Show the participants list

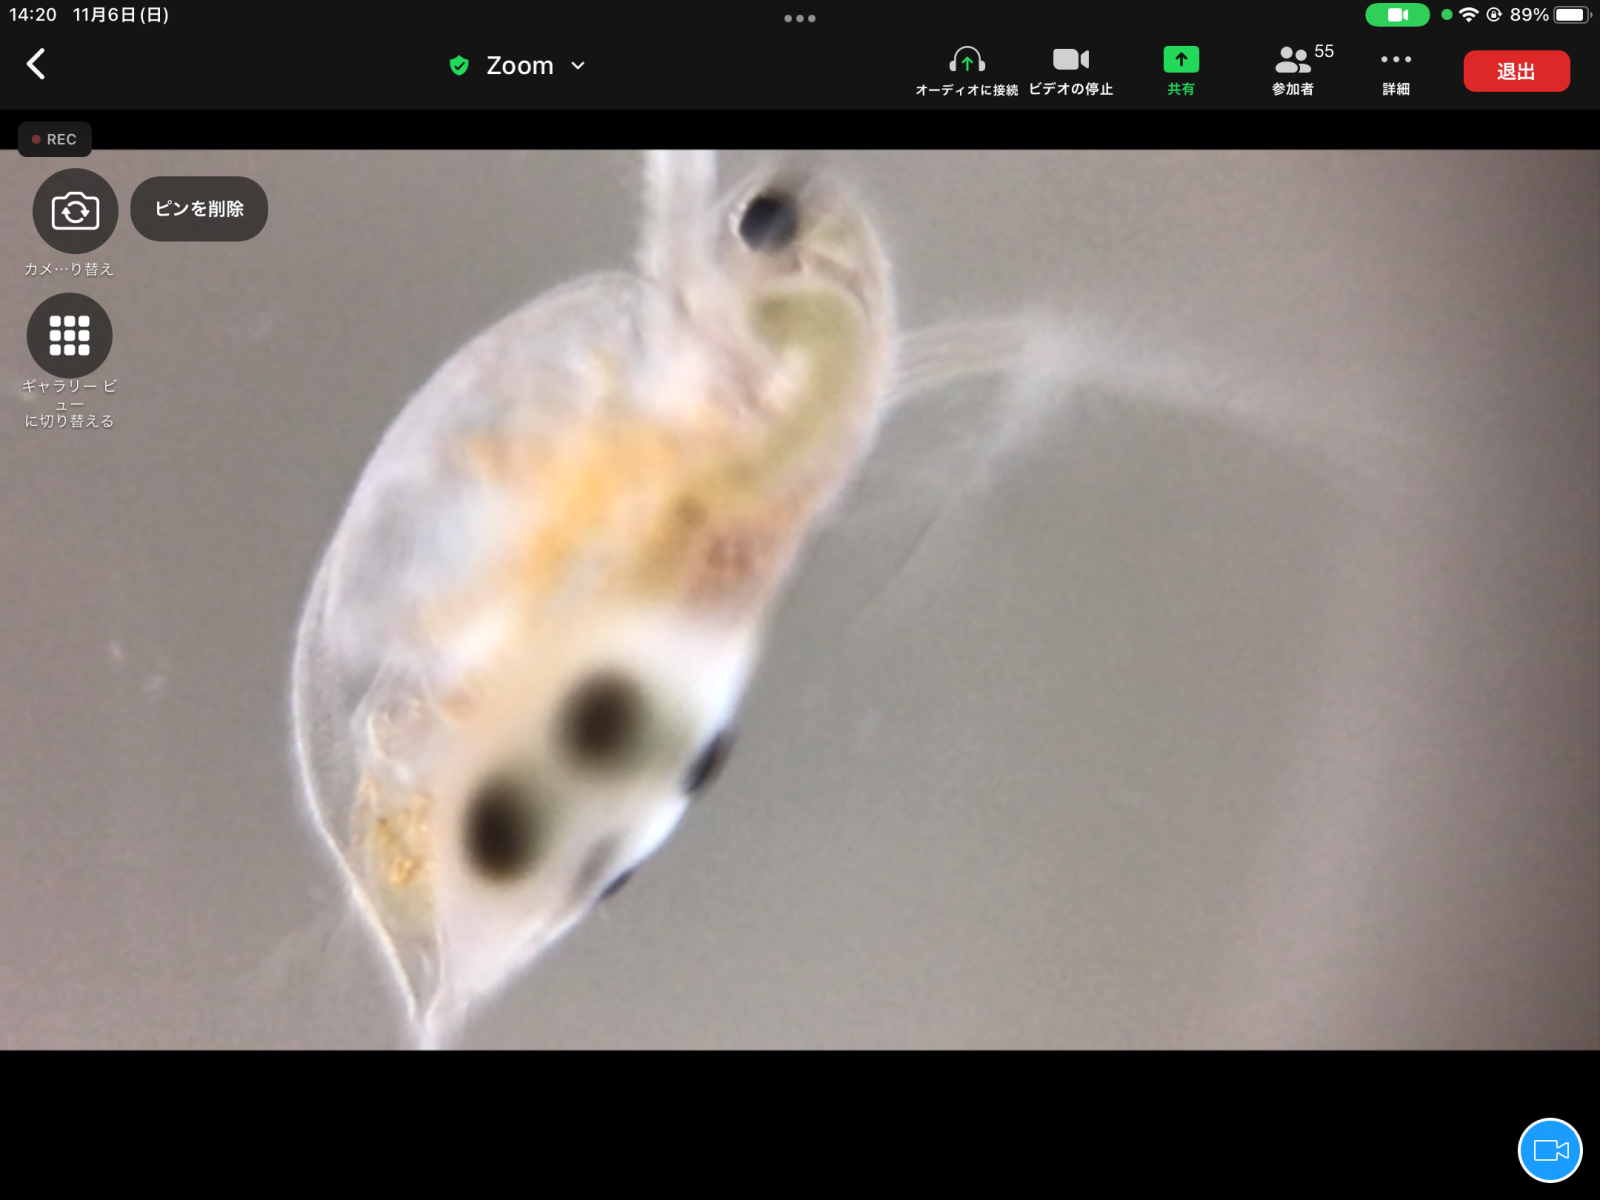[x=1293, y=70]
